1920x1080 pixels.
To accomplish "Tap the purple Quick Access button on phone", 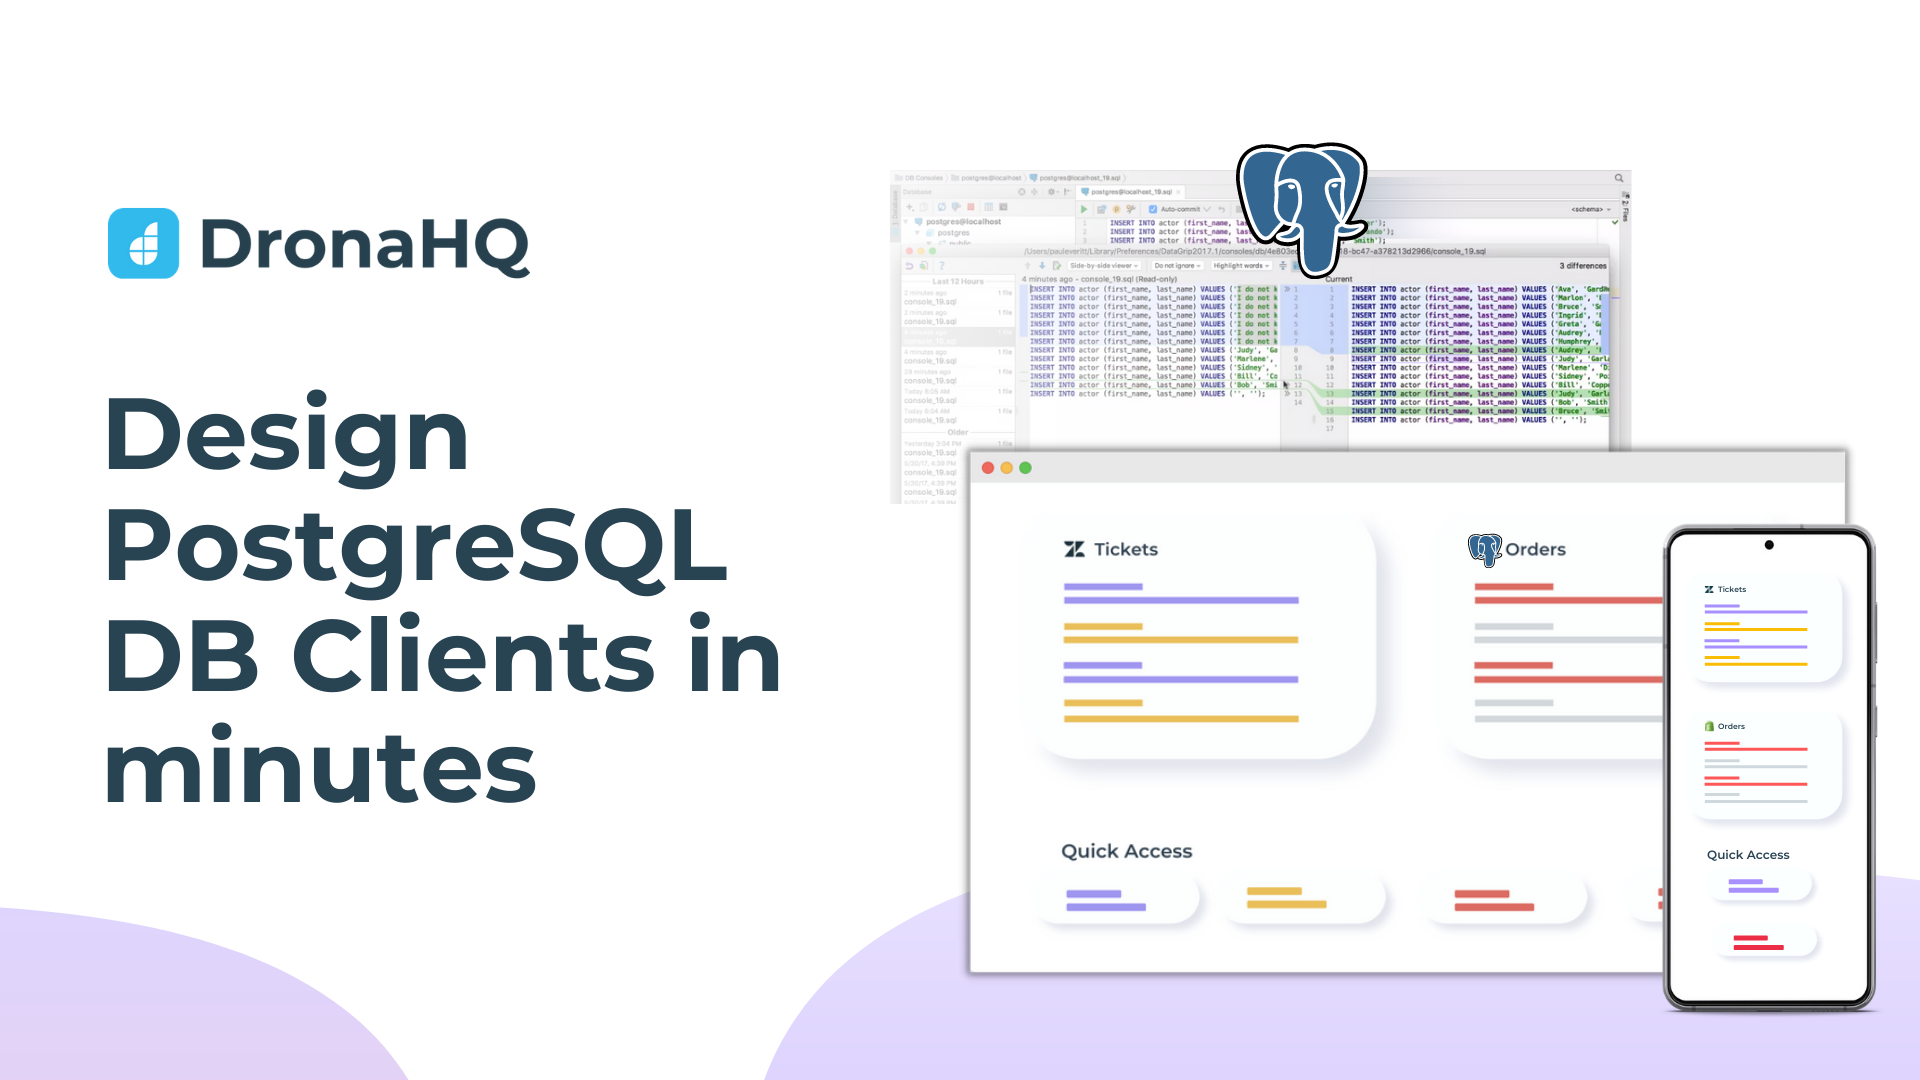I will pyautogui.click(x=1761, y=886).
